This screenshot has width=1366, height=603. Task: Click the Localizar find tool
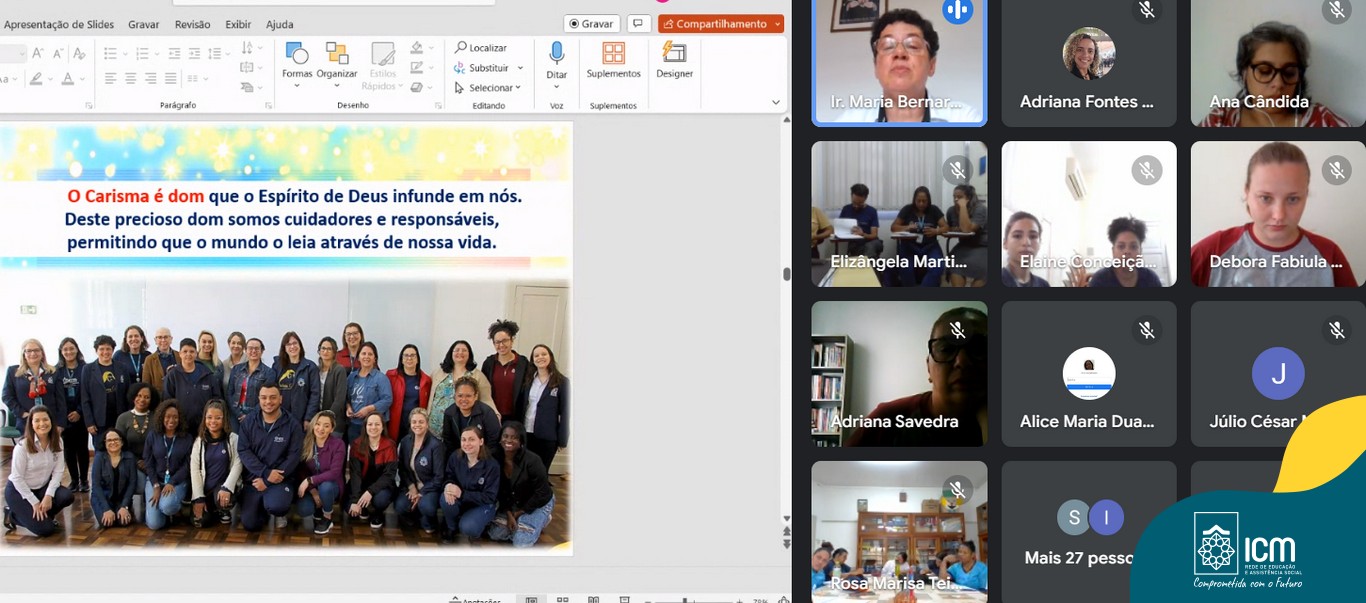[481, 47]
